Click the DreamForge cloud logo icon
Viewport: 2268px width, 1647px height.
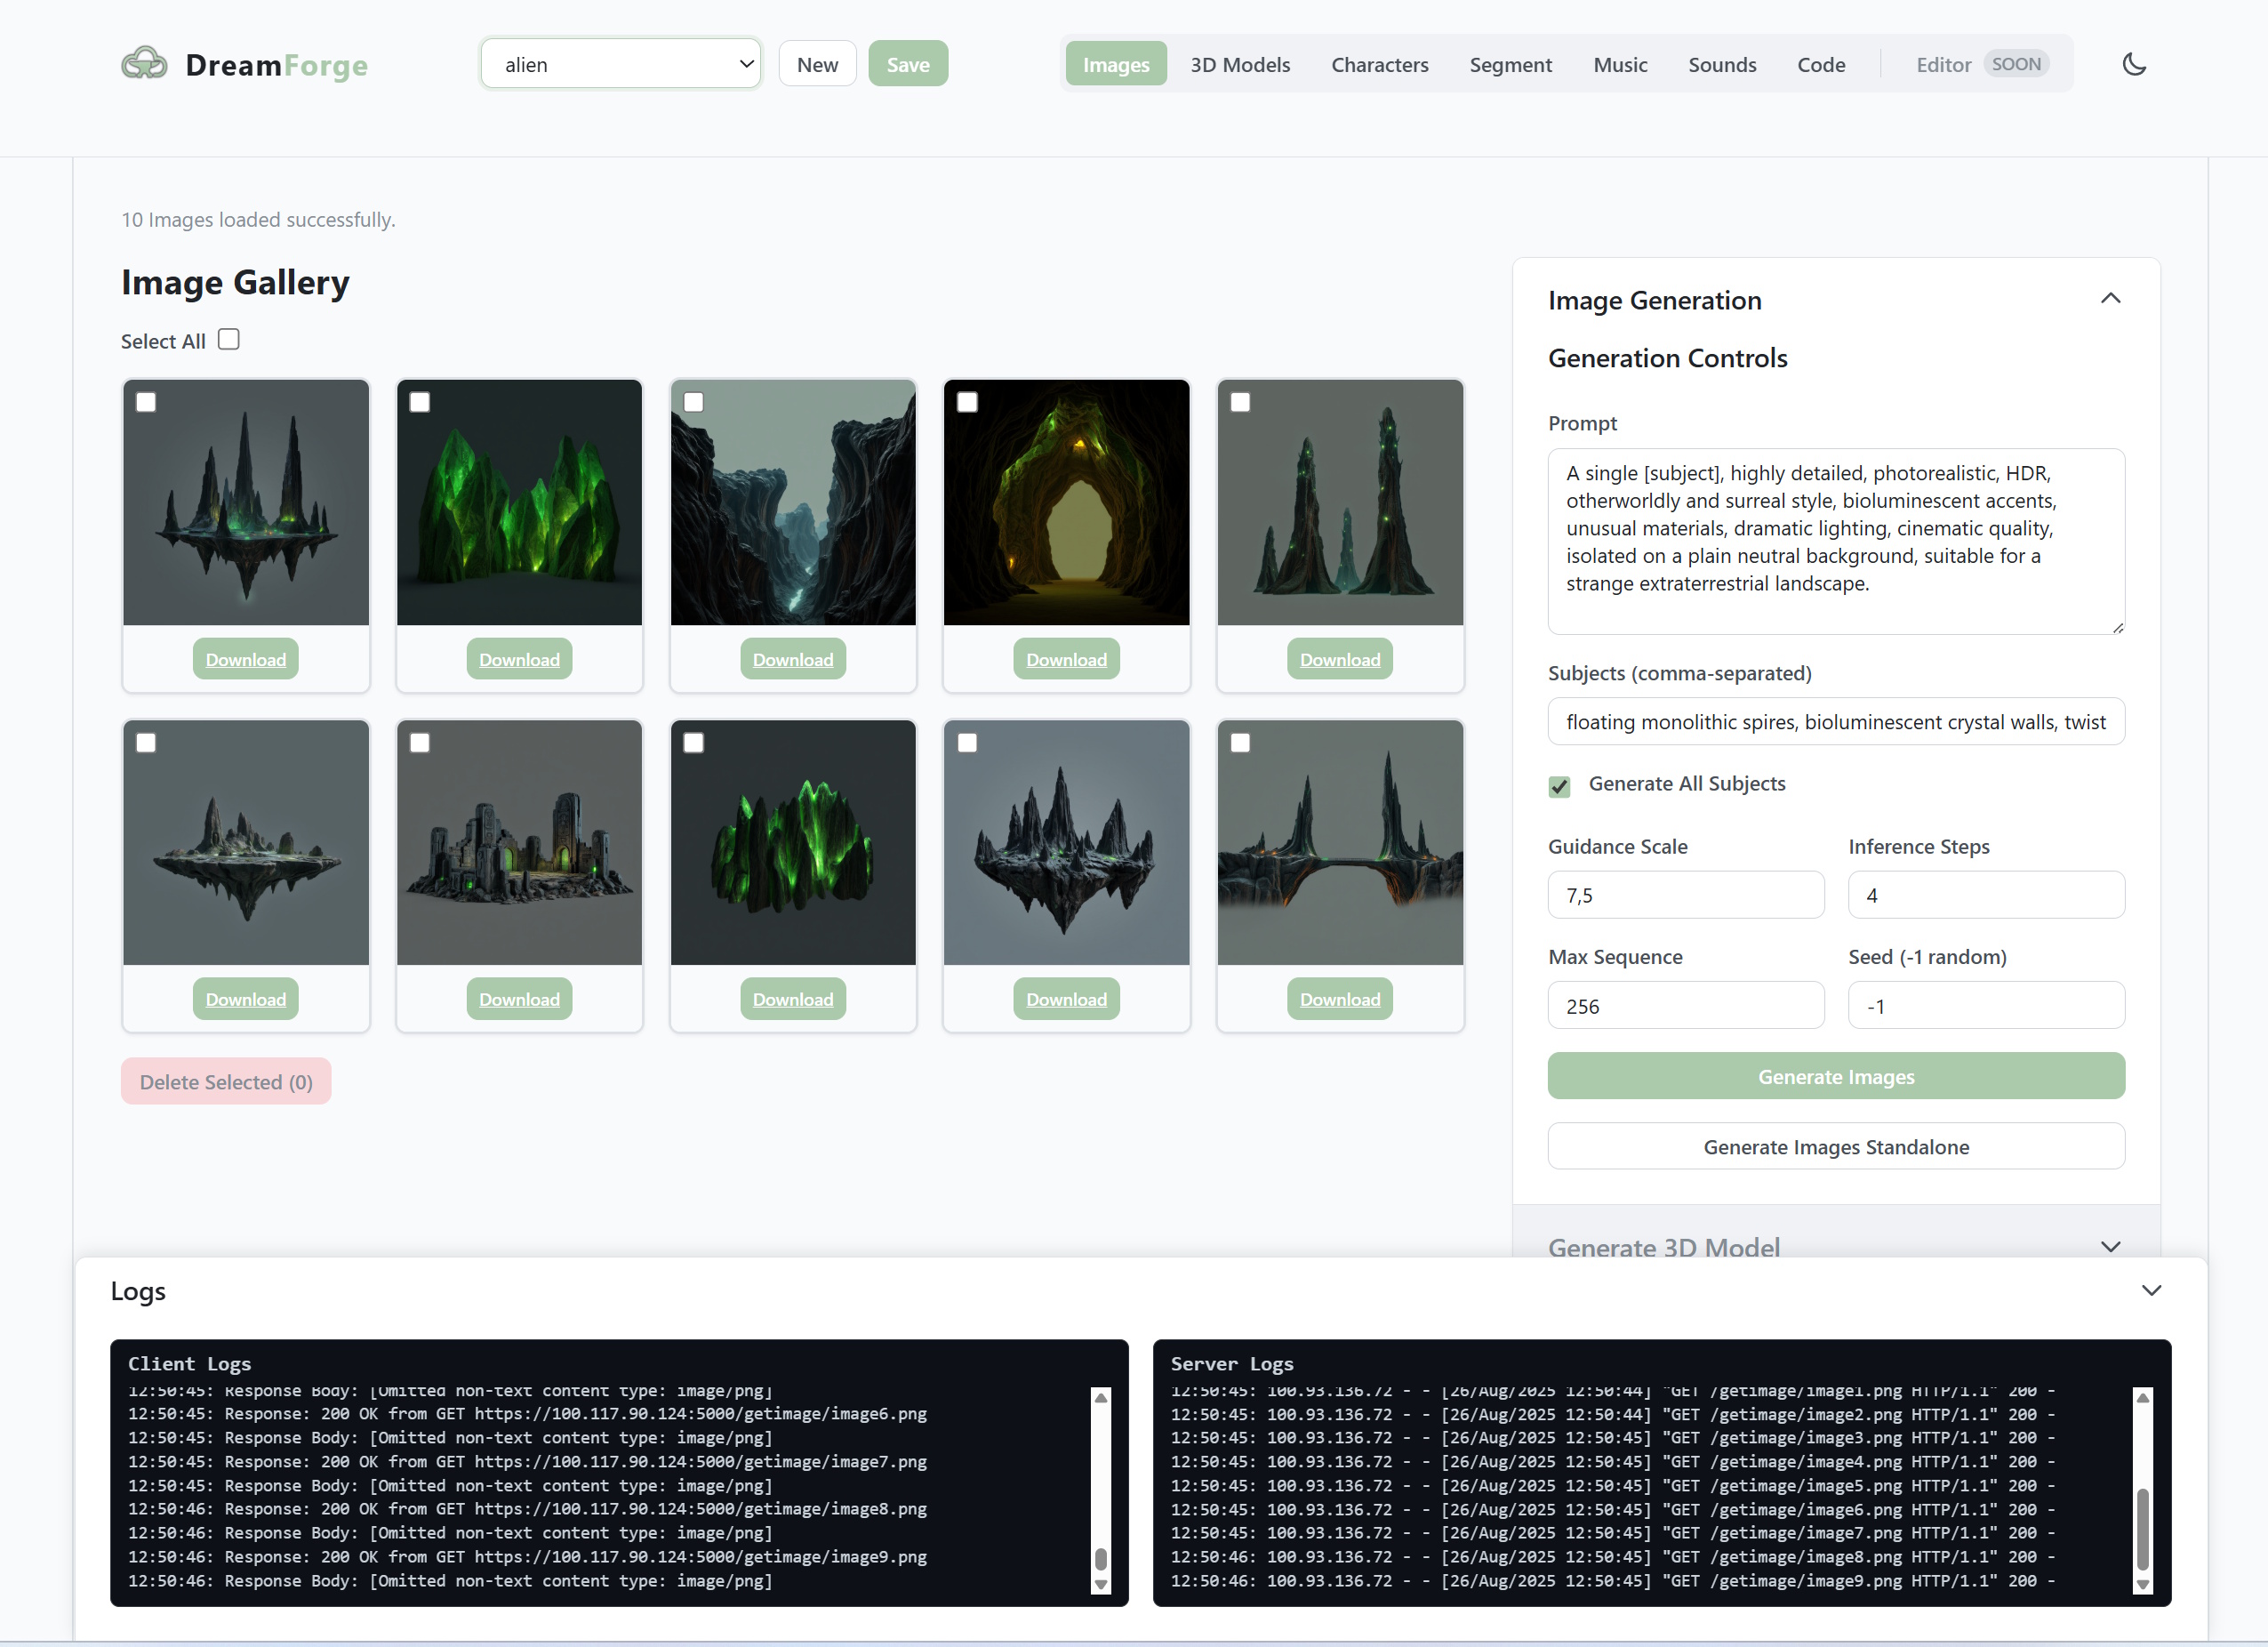point(144,64)
